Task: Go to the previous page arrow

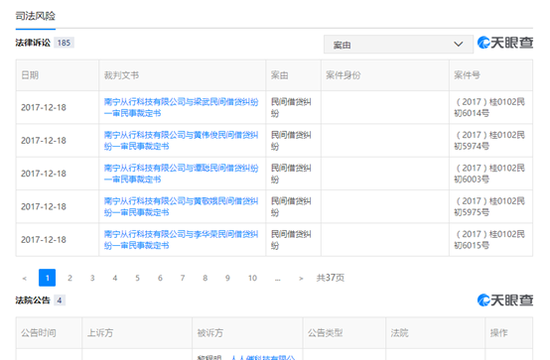Action: click(24, 278)
